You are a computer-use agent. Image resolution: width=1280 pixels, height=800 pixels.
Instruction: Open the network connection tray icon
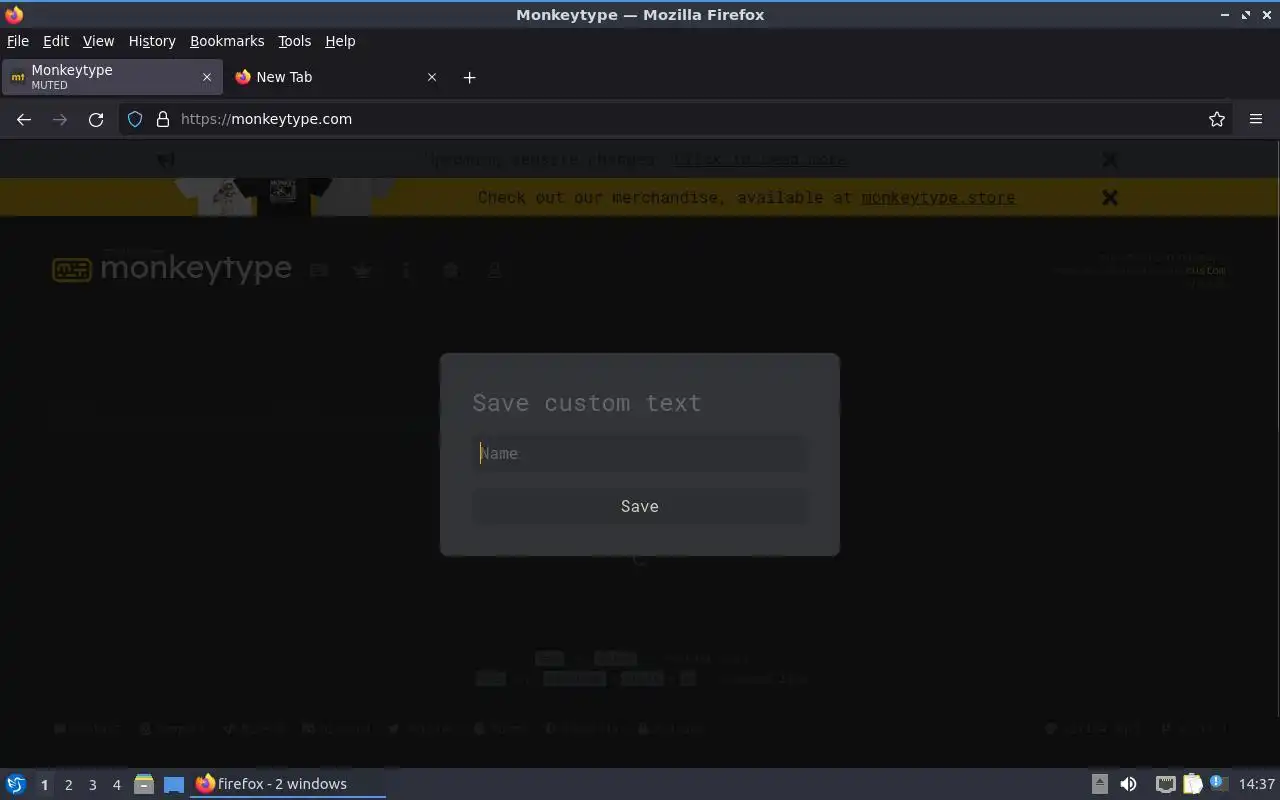(x=1165, y=784)
